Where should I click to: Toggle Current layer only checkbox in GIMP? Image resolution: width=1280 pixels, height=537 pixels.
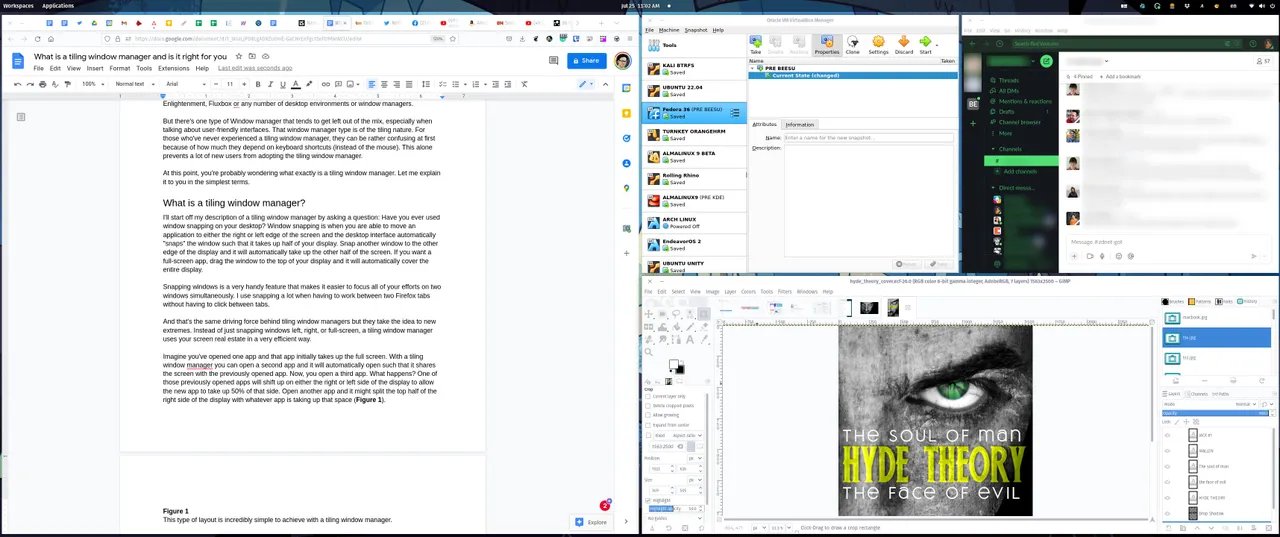point(648,396)
